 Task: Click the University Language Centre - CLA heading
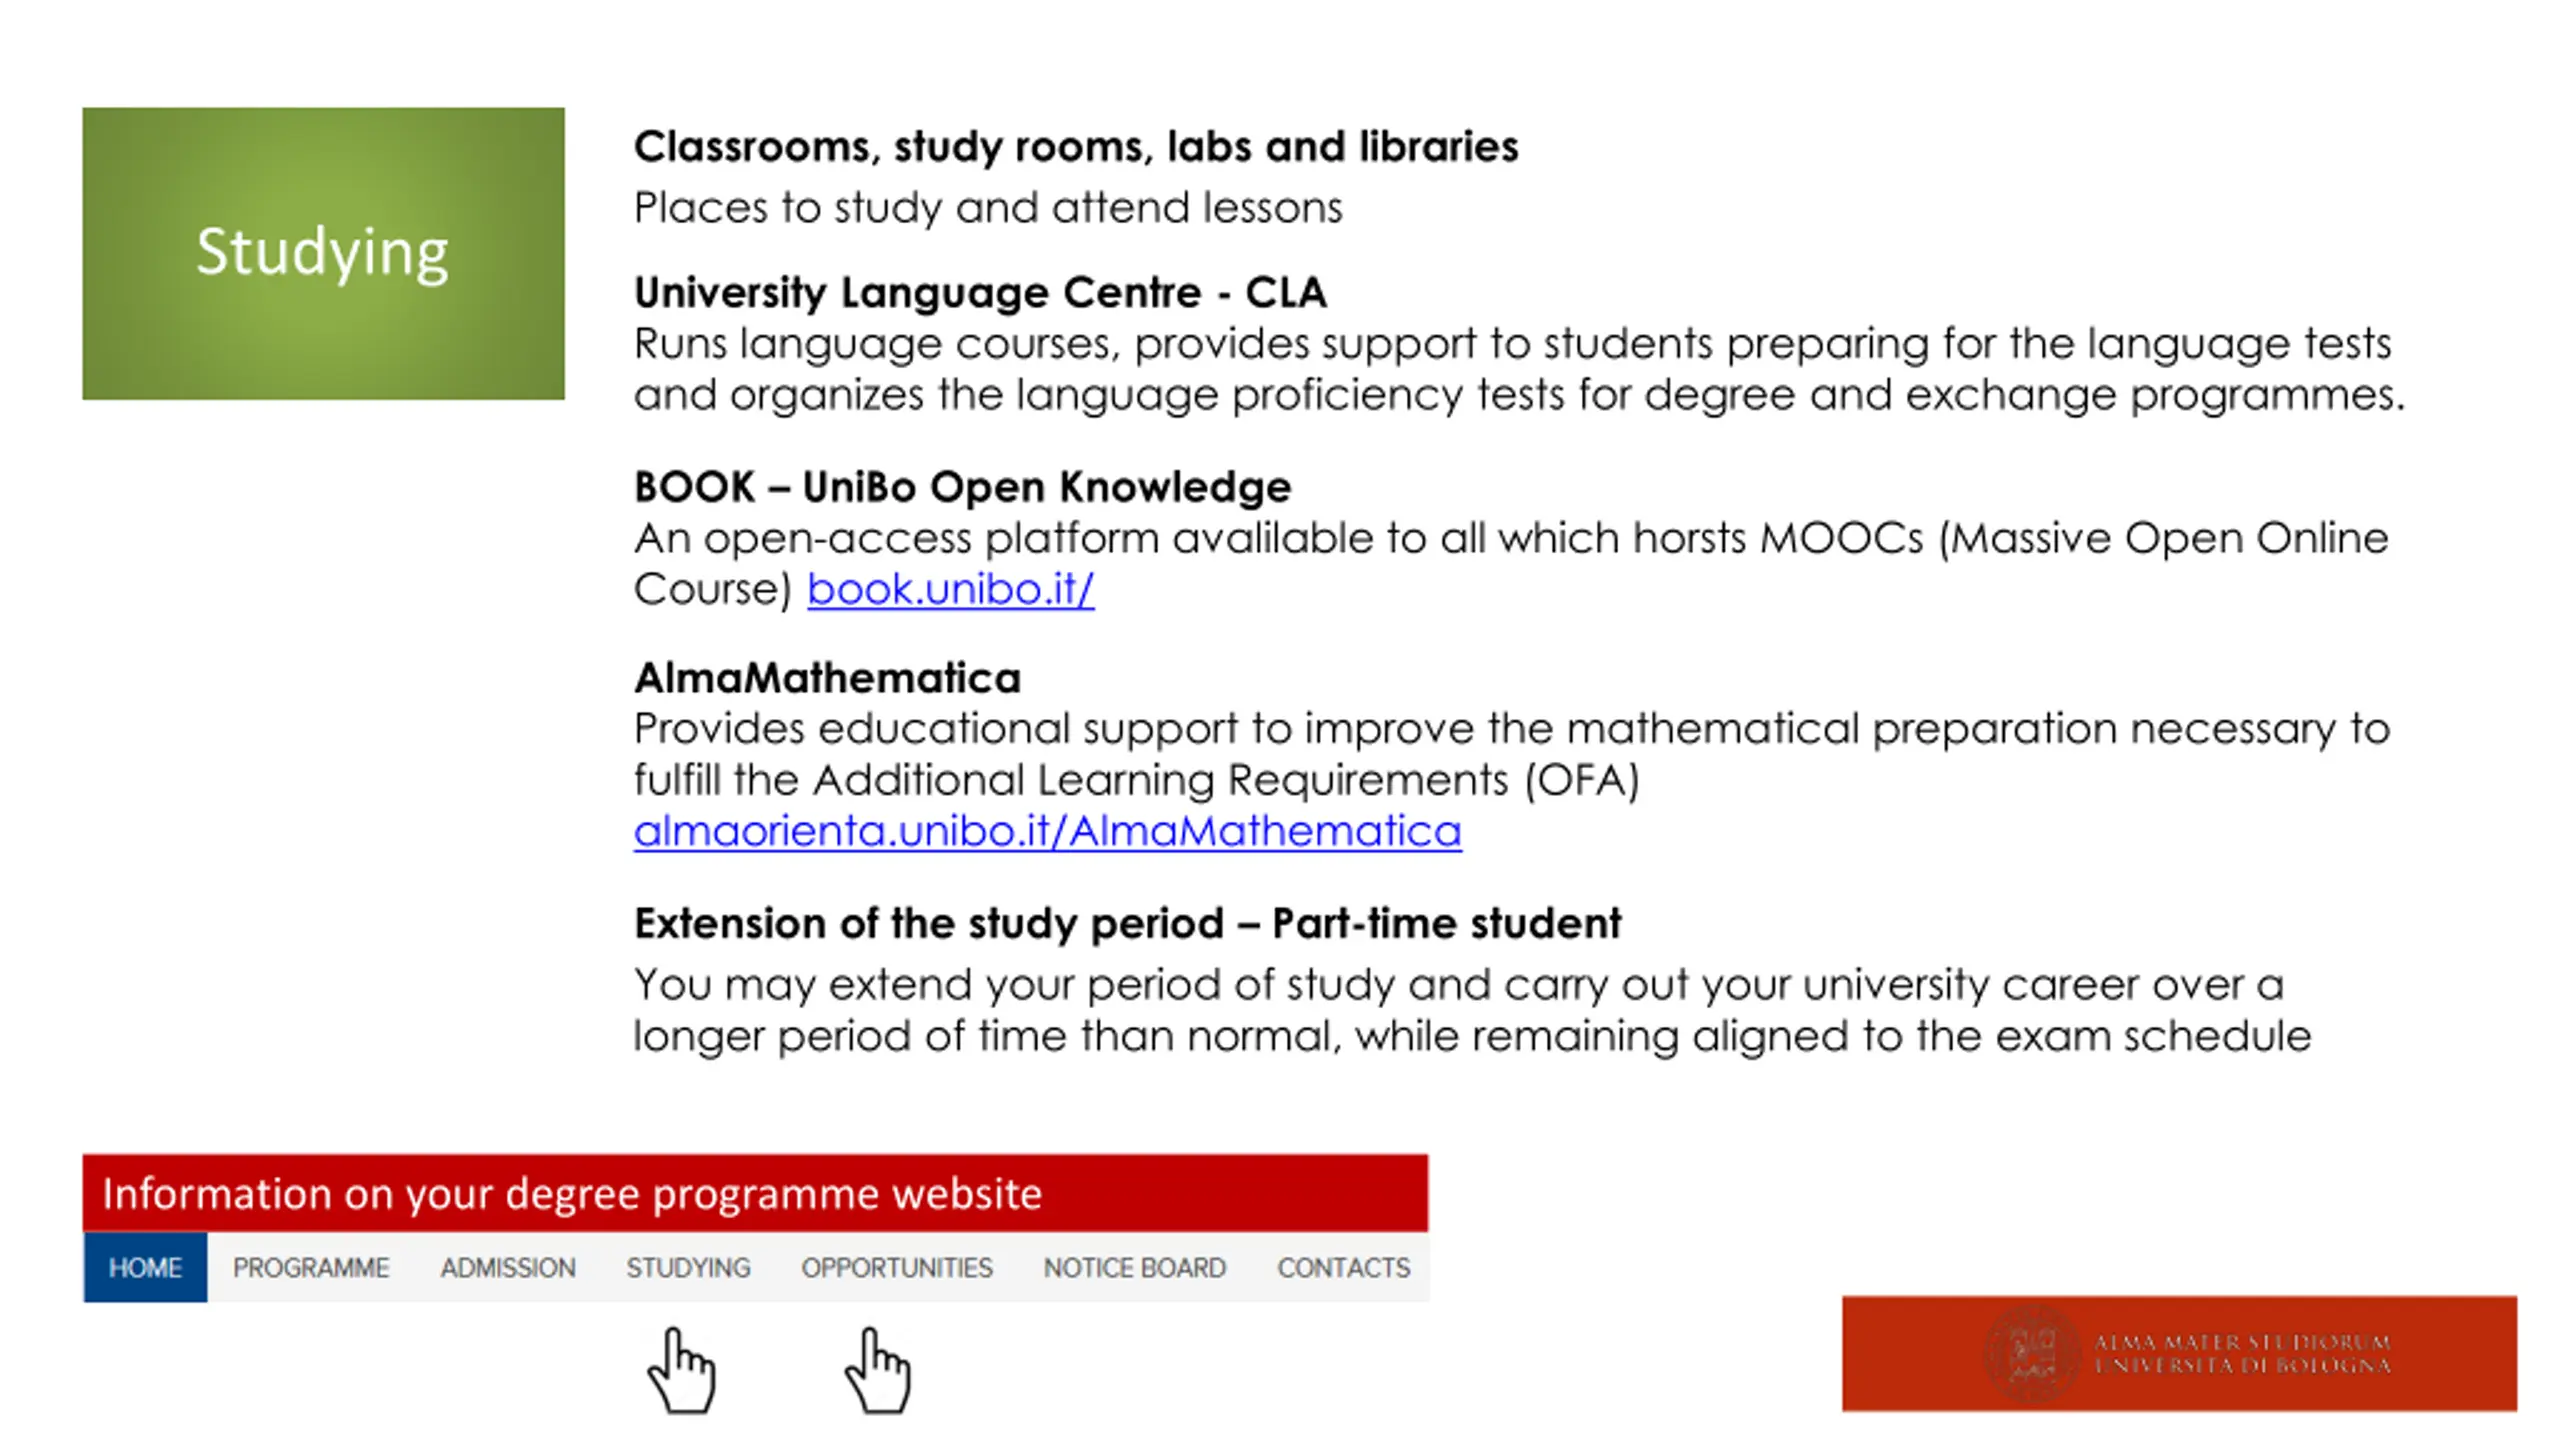[x=980, y=292]
